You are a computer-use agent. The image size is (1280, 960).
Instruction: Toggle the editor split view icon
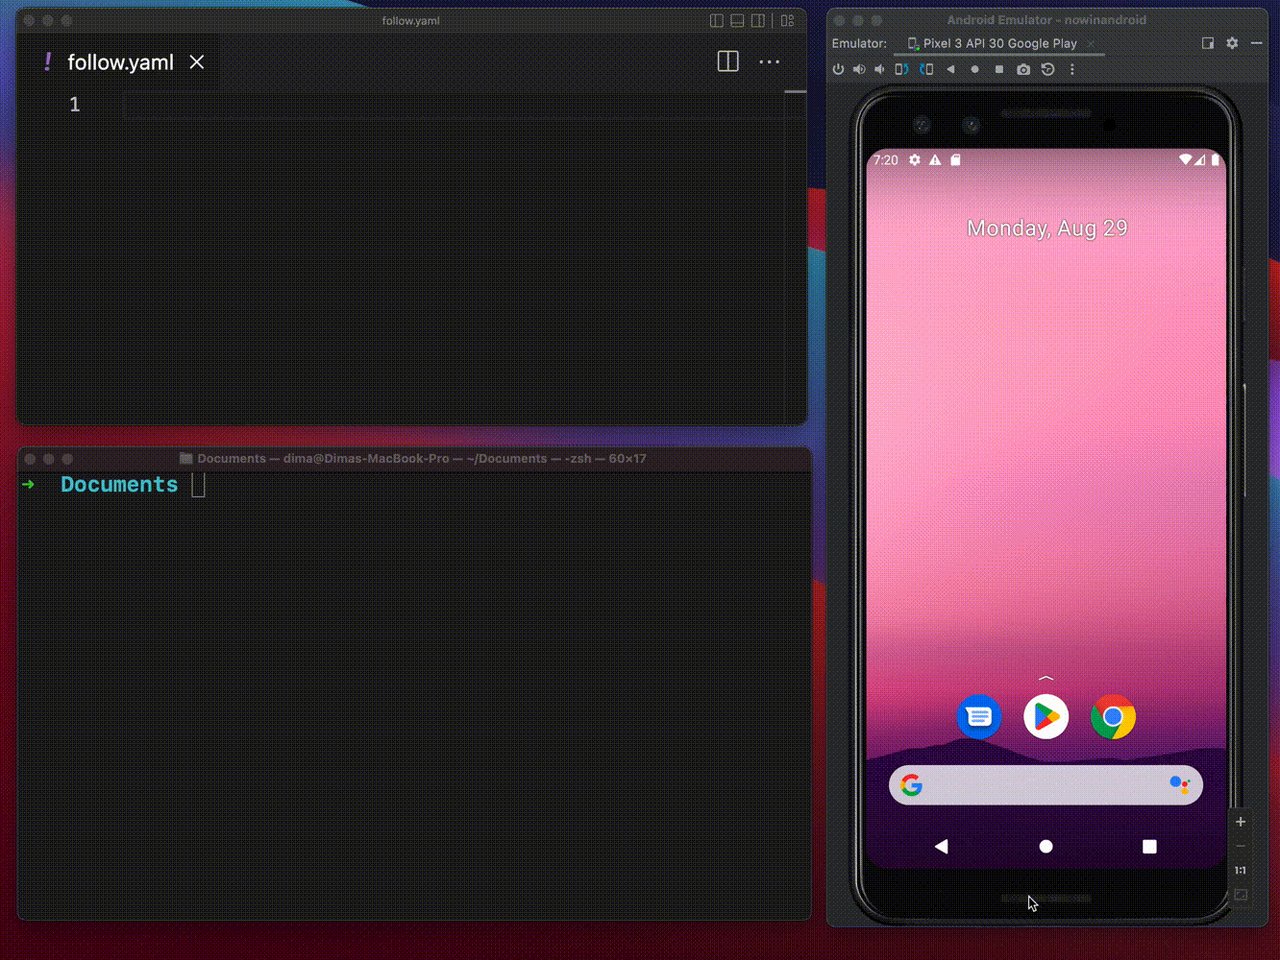tap(727, 62)
